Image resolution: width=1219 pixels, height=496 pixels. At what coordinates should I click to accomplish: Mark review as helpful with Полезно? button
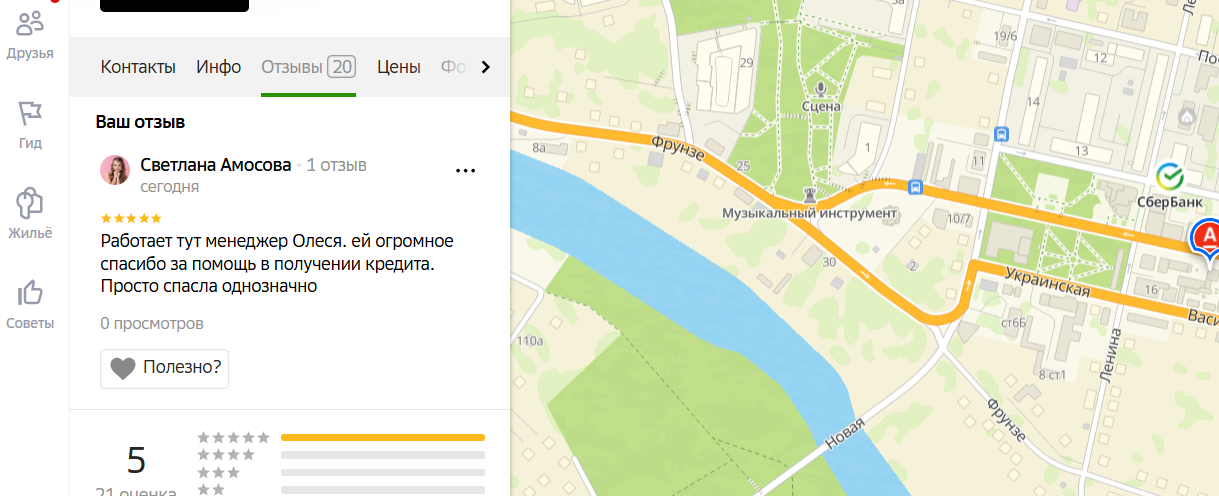165,367
